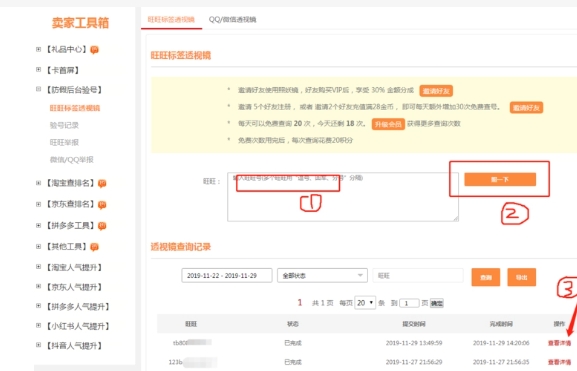This screenshot has height=371, width=577.
Task: Expand the 【淘宝人气提升】 tree node
Action: tap(38, 266)
